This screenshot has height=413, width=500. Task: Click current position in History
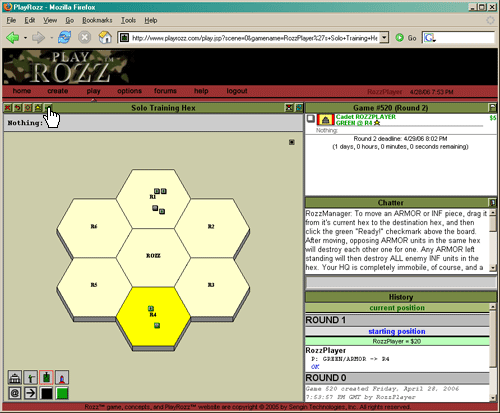[397, 308]
